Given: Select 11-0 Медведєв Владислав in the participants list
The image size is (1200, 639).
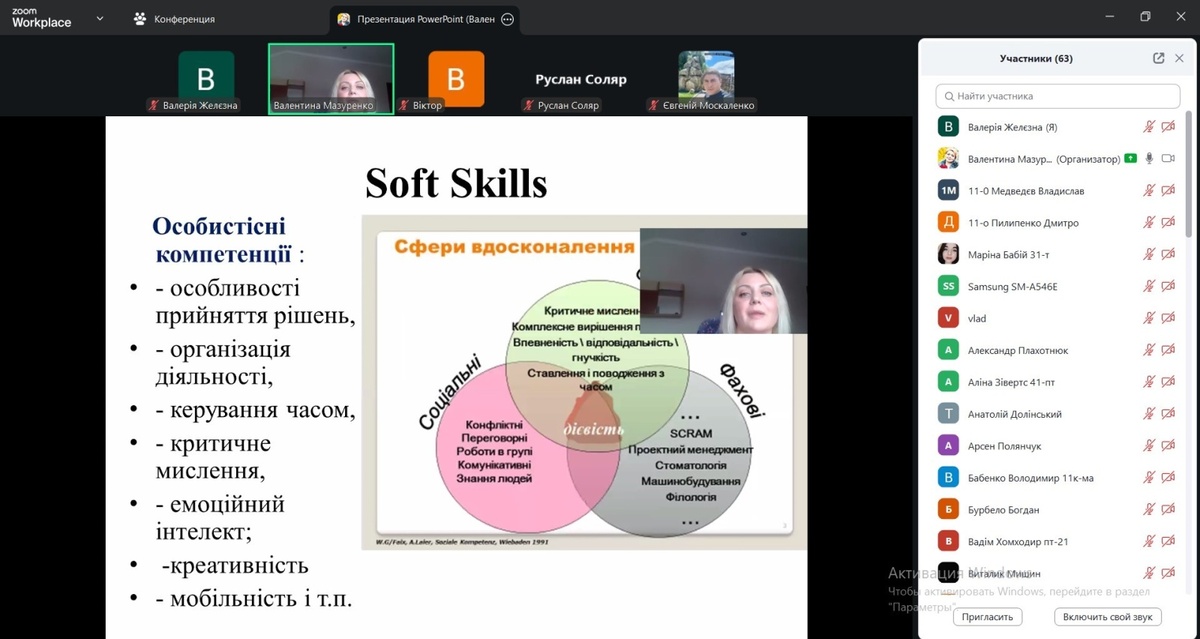Looking at the screenshot, I should click(1025, 190).
